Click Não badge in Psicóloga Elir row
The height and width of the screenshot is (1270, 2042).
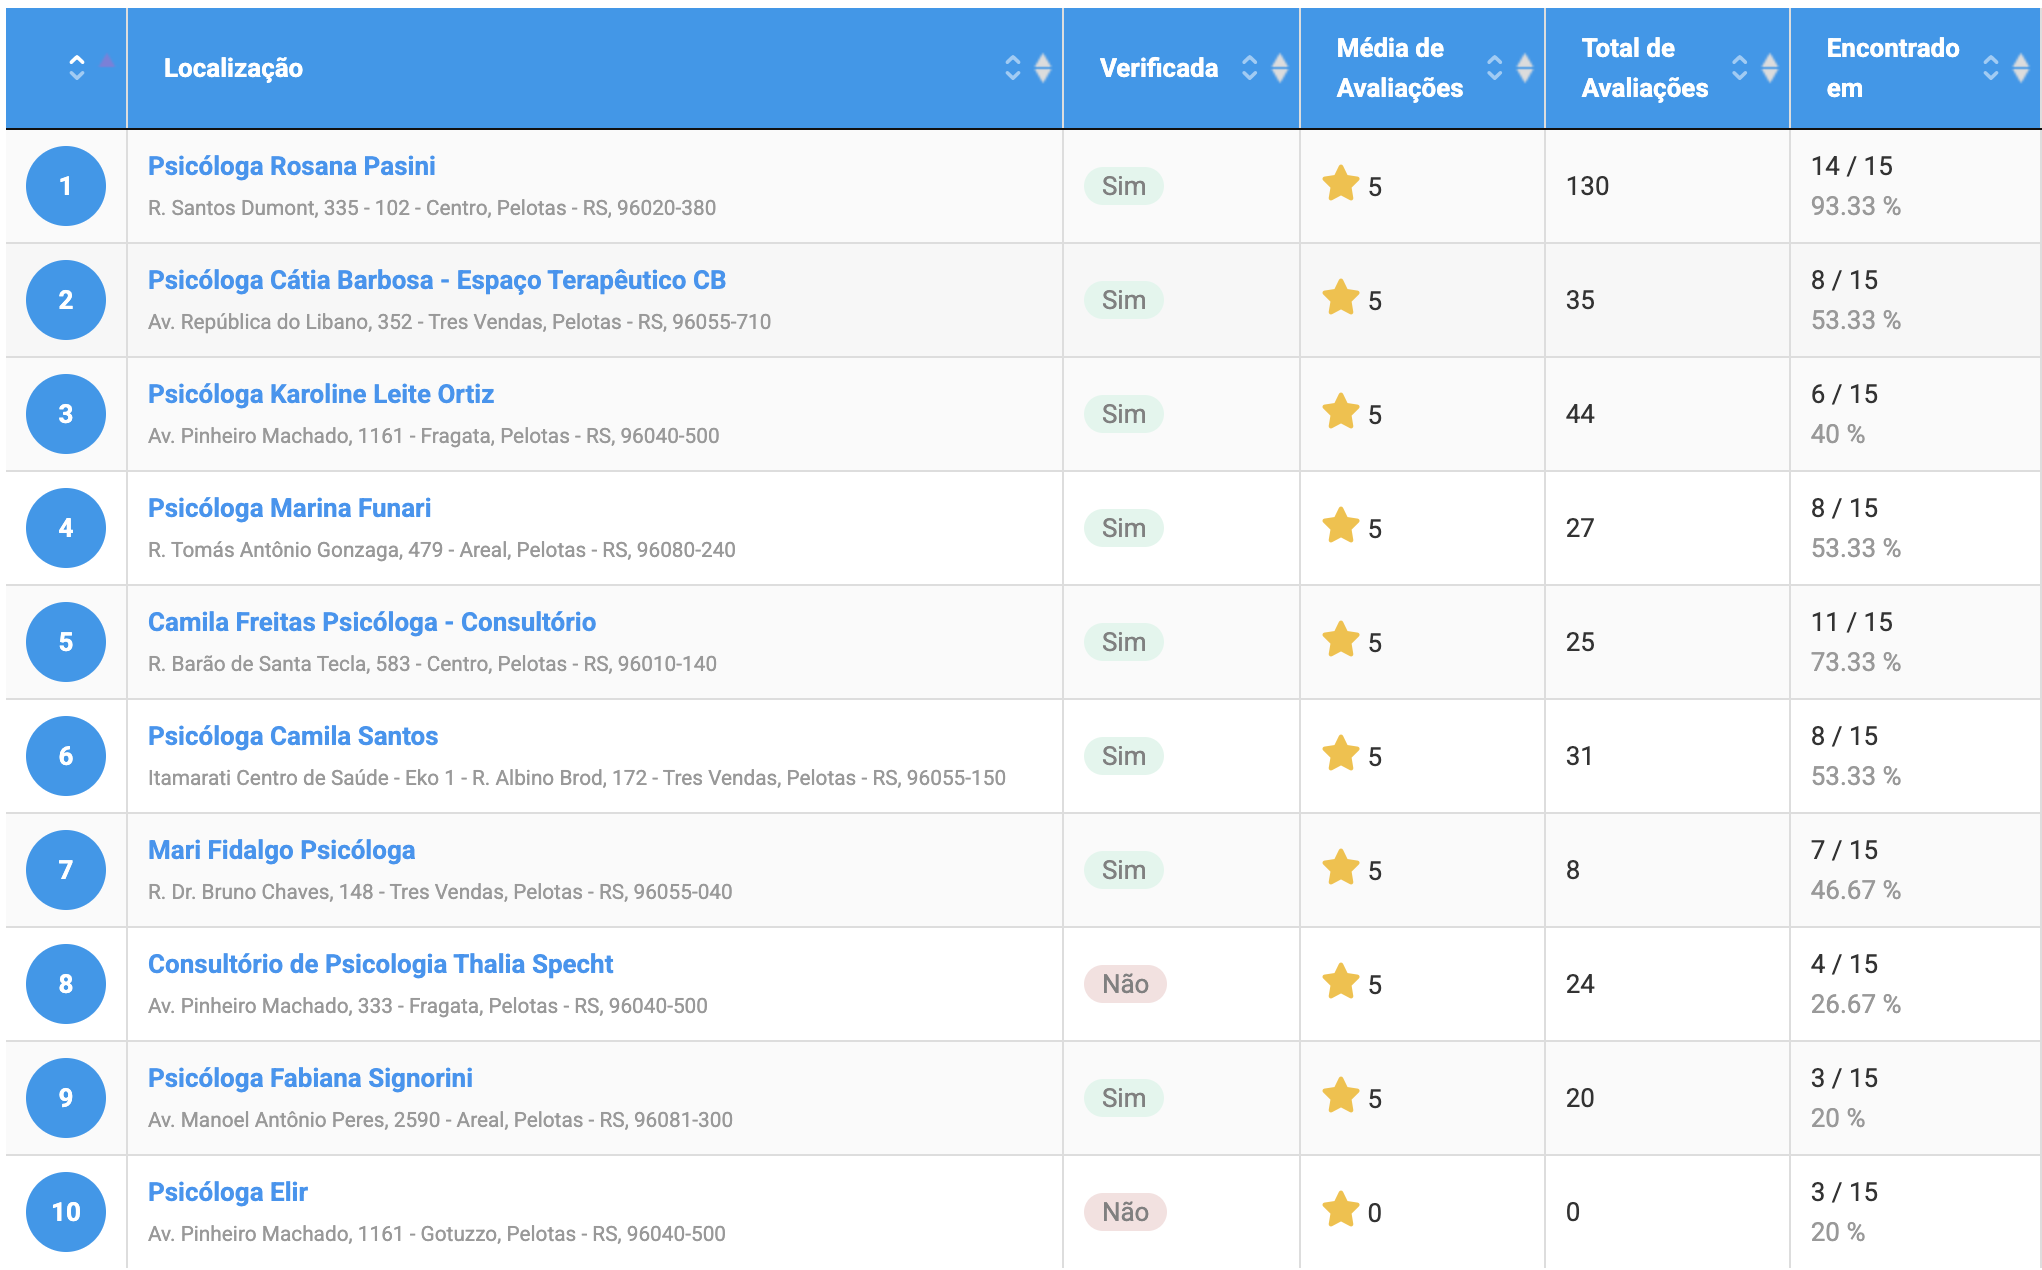1125,1212
